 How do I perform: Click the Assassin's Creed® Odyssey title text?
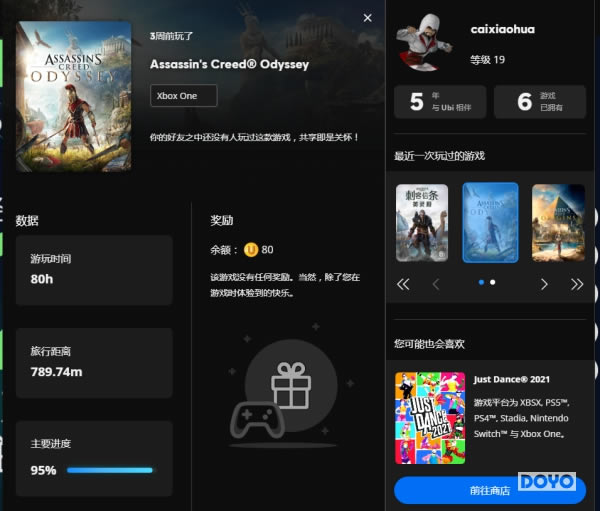click(x=229, y=64)
